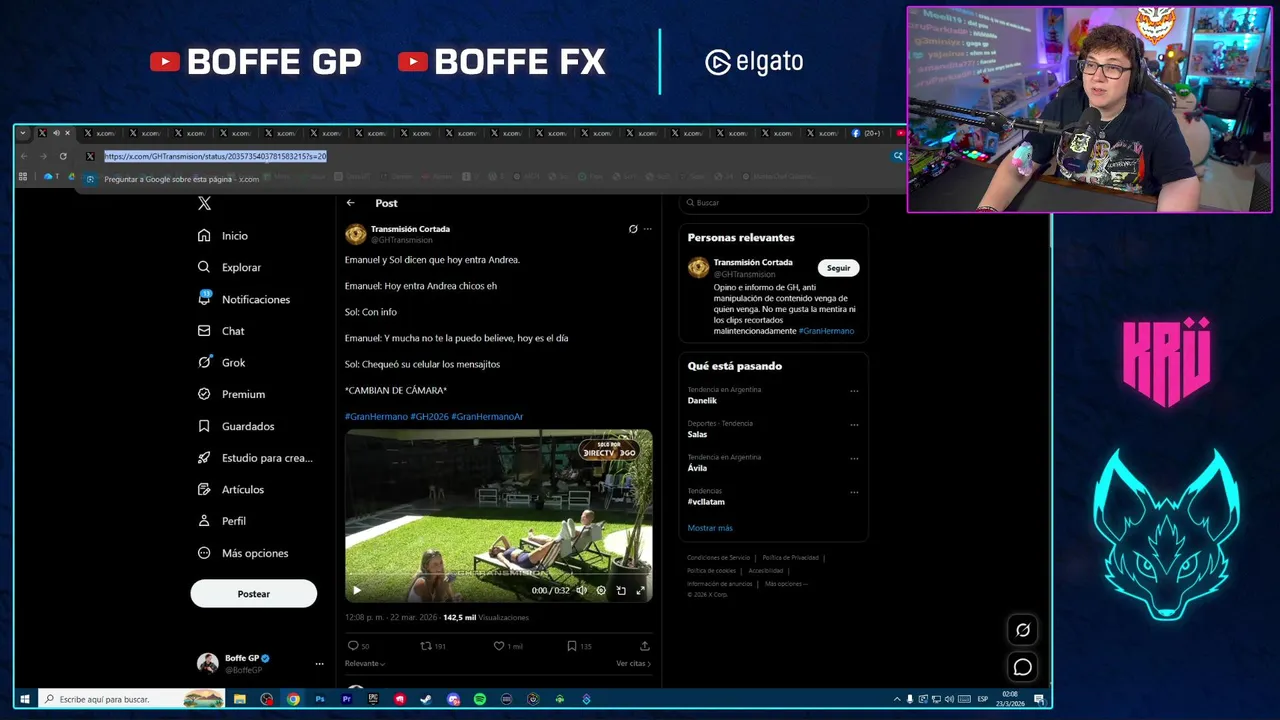Image resolution: width=1280 pixels, height=720 pixels.
Task: Open Spotify from the taskbar
Action: click(480, 699)
